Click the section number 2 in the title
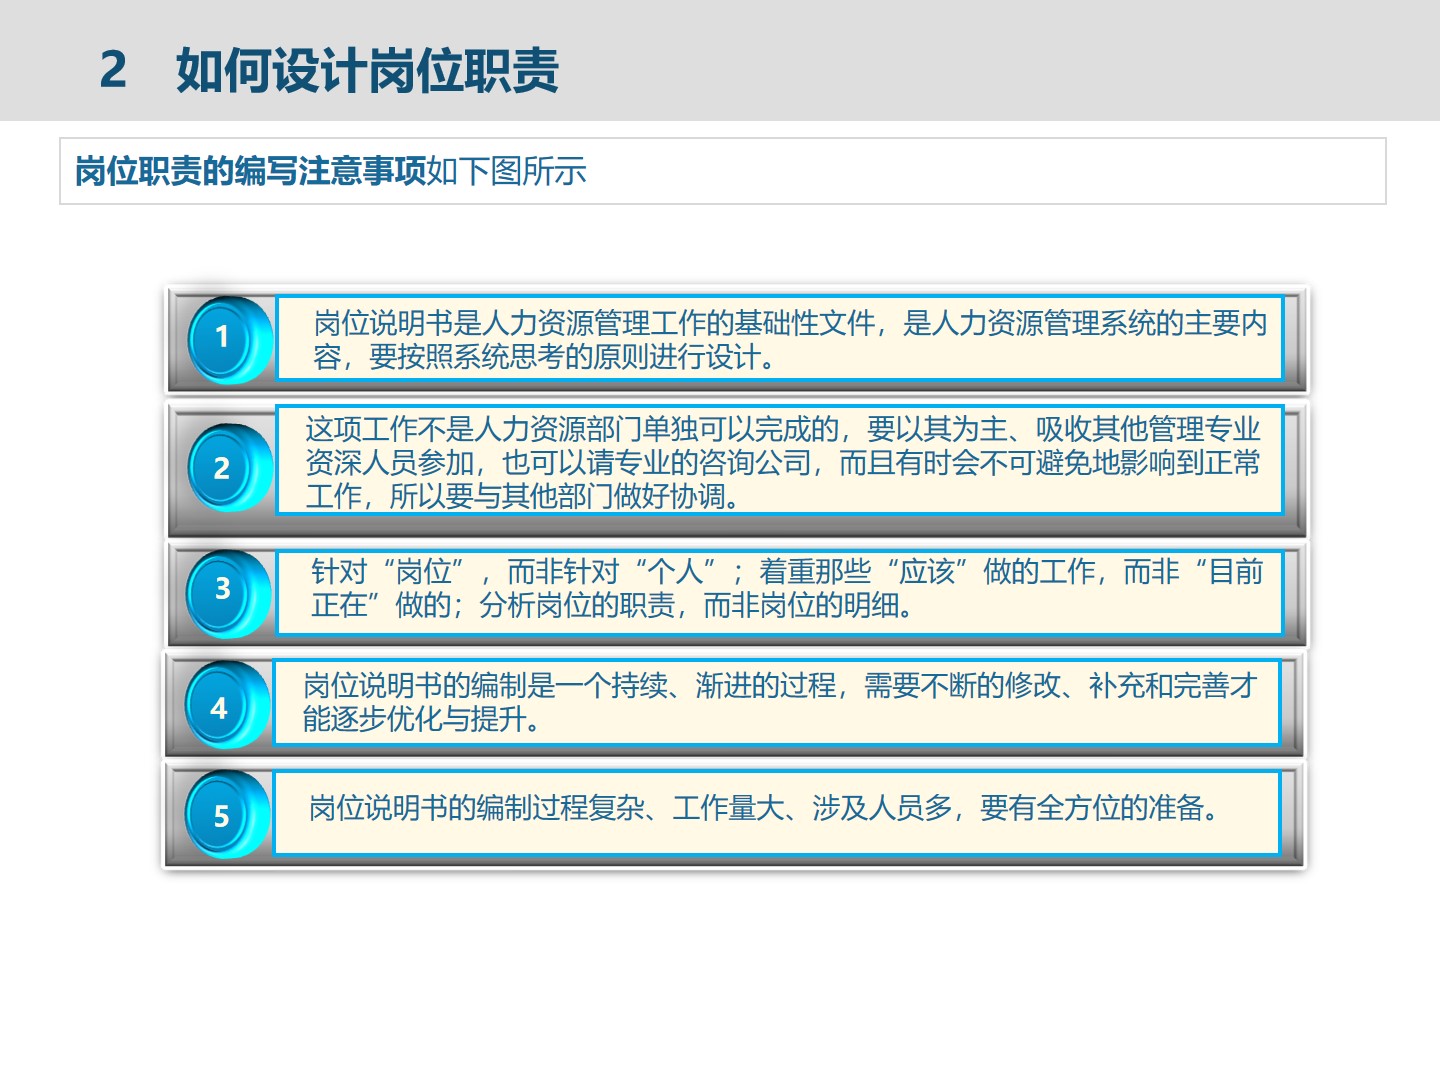1440x1080 pixels. click(x=113, y=70)
